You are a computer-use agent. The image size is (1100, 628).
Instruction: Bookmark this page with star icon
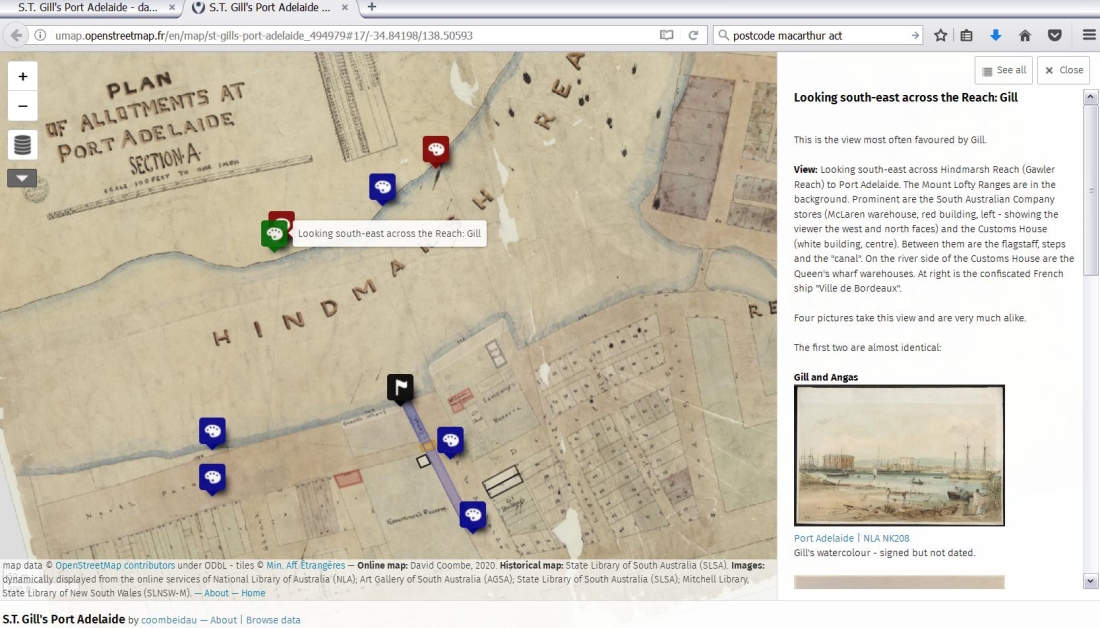click(x=940, y=35)
